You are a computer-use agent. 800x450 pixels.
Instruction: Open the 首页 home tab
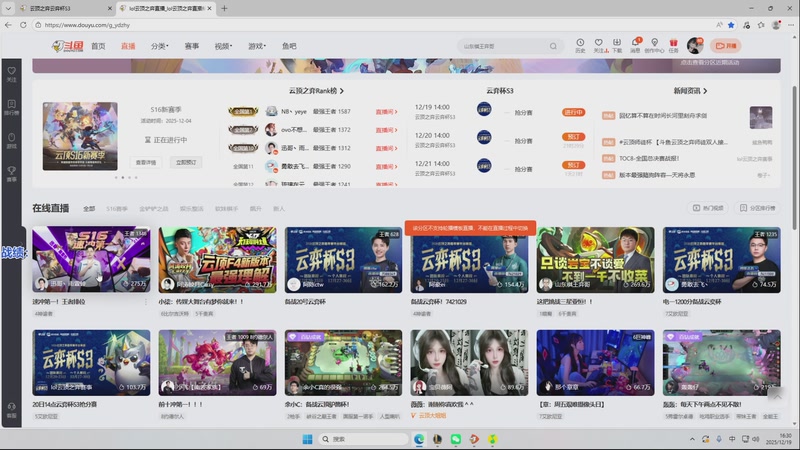(98, 46)
